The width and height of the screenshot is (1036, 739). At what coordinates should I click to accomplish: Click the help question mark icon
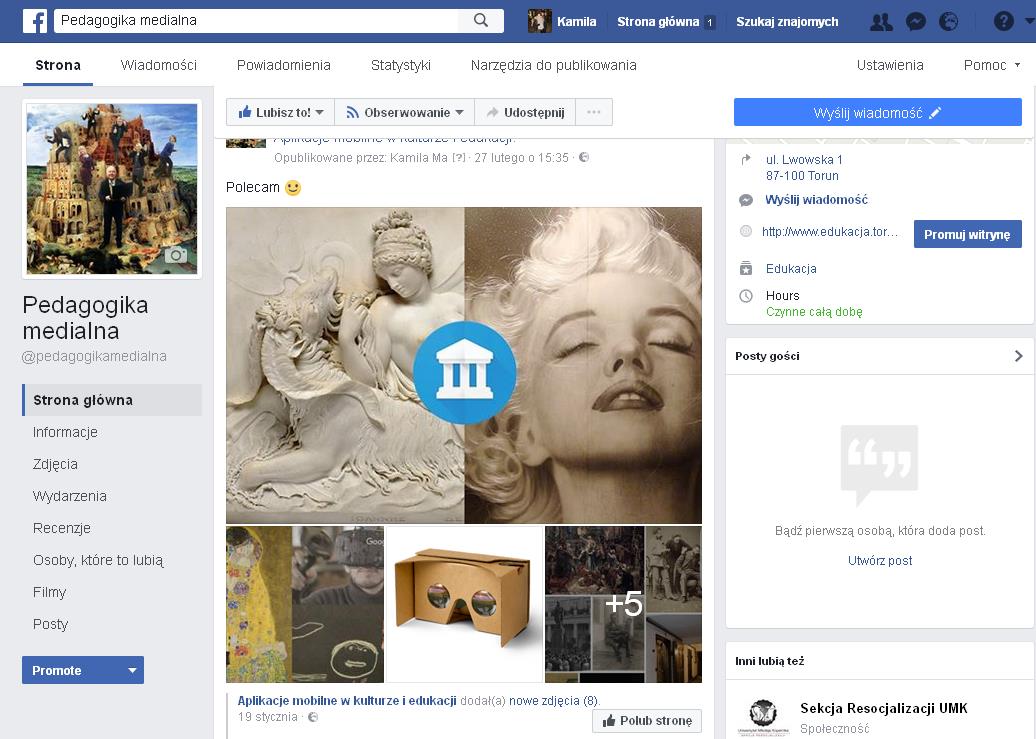pyautogui.click(x=1003, y=21)
